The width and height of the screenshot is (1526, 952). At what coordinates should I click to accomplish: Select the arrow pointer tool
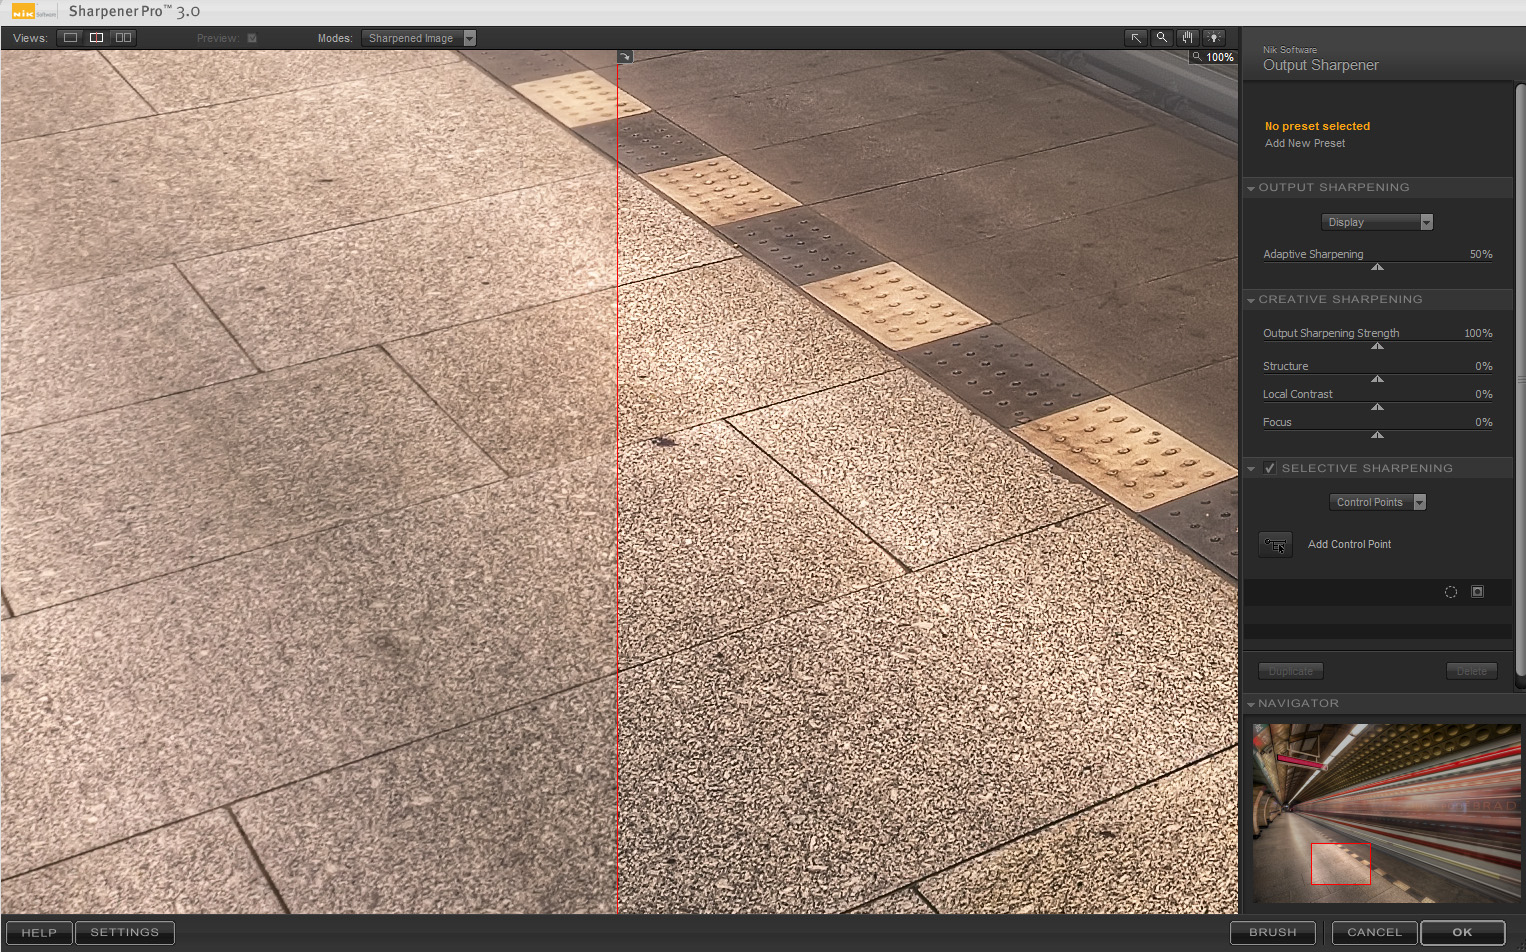point(1136,38)
